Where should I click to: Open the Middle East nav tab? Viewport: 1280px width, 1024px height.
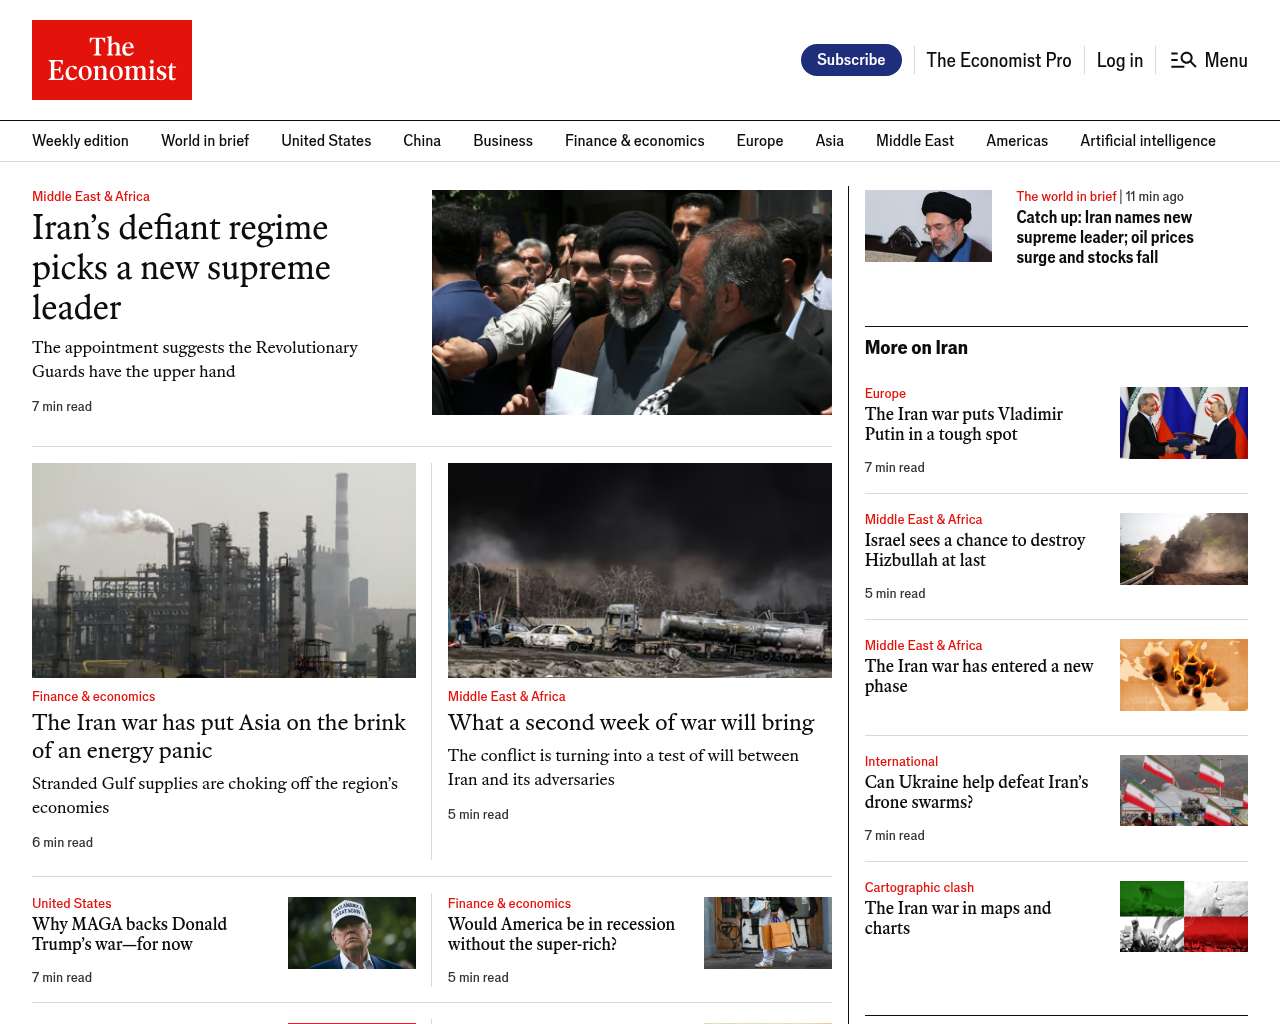(914, 141)
